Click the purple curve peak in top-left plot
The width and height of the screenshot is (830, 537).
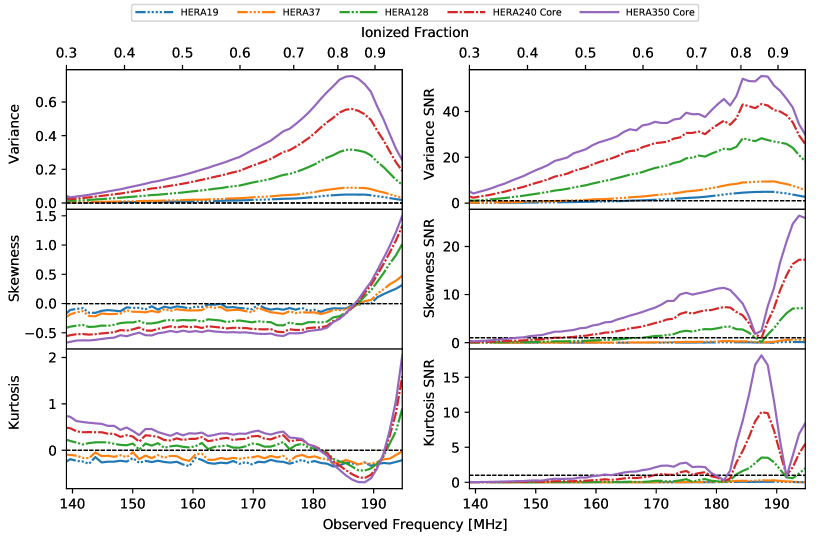coord(350,76)
